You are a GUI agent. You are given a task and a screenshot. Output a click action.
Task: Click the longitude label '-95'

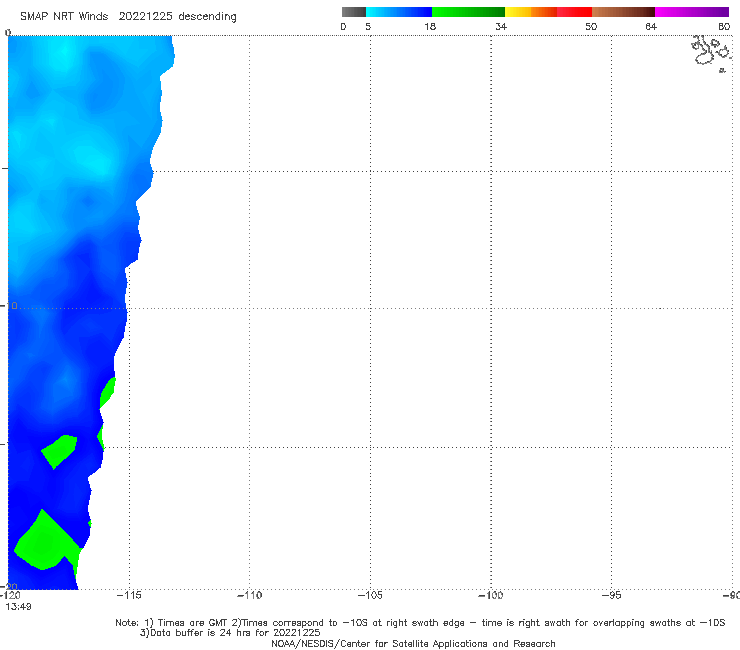point(612,595)
